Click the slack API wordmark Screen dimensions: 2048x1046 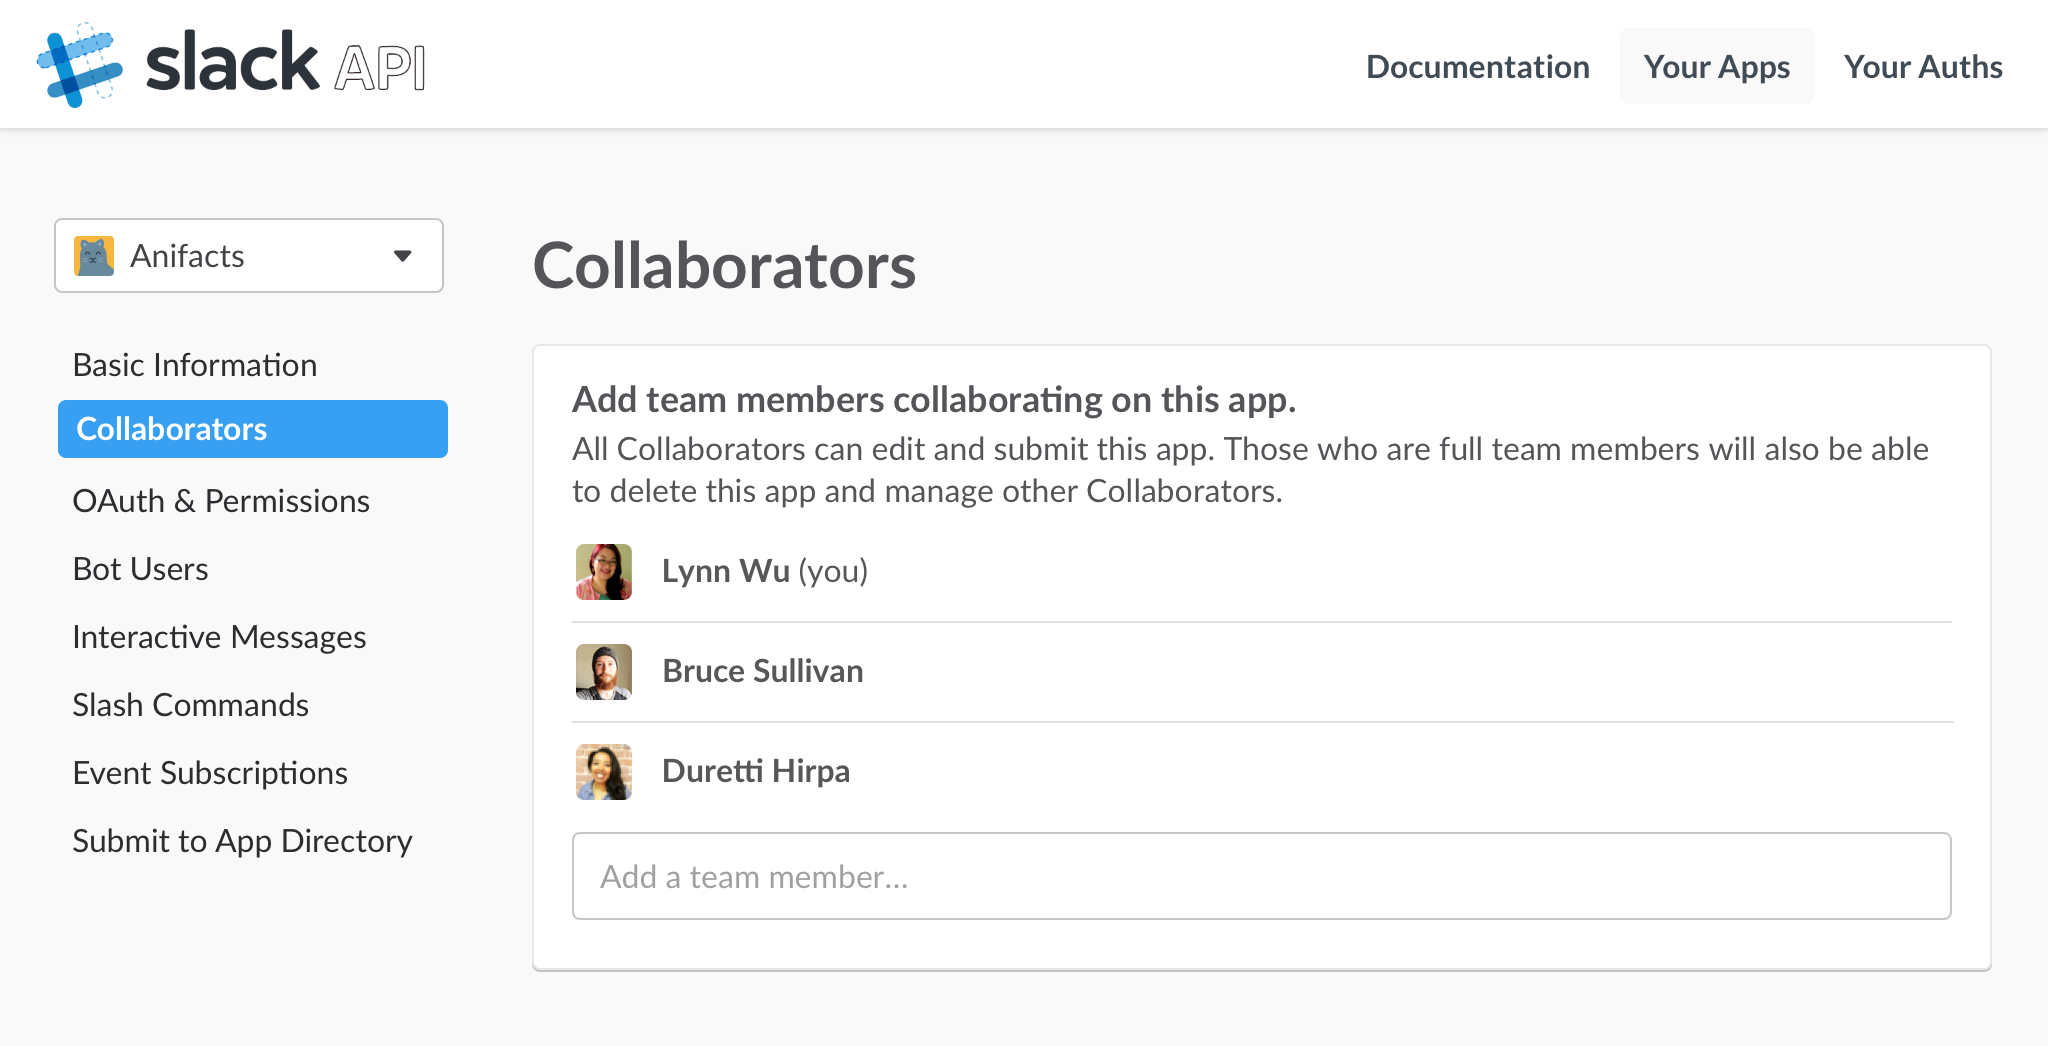pyautogui.click(x=286, y=64)
